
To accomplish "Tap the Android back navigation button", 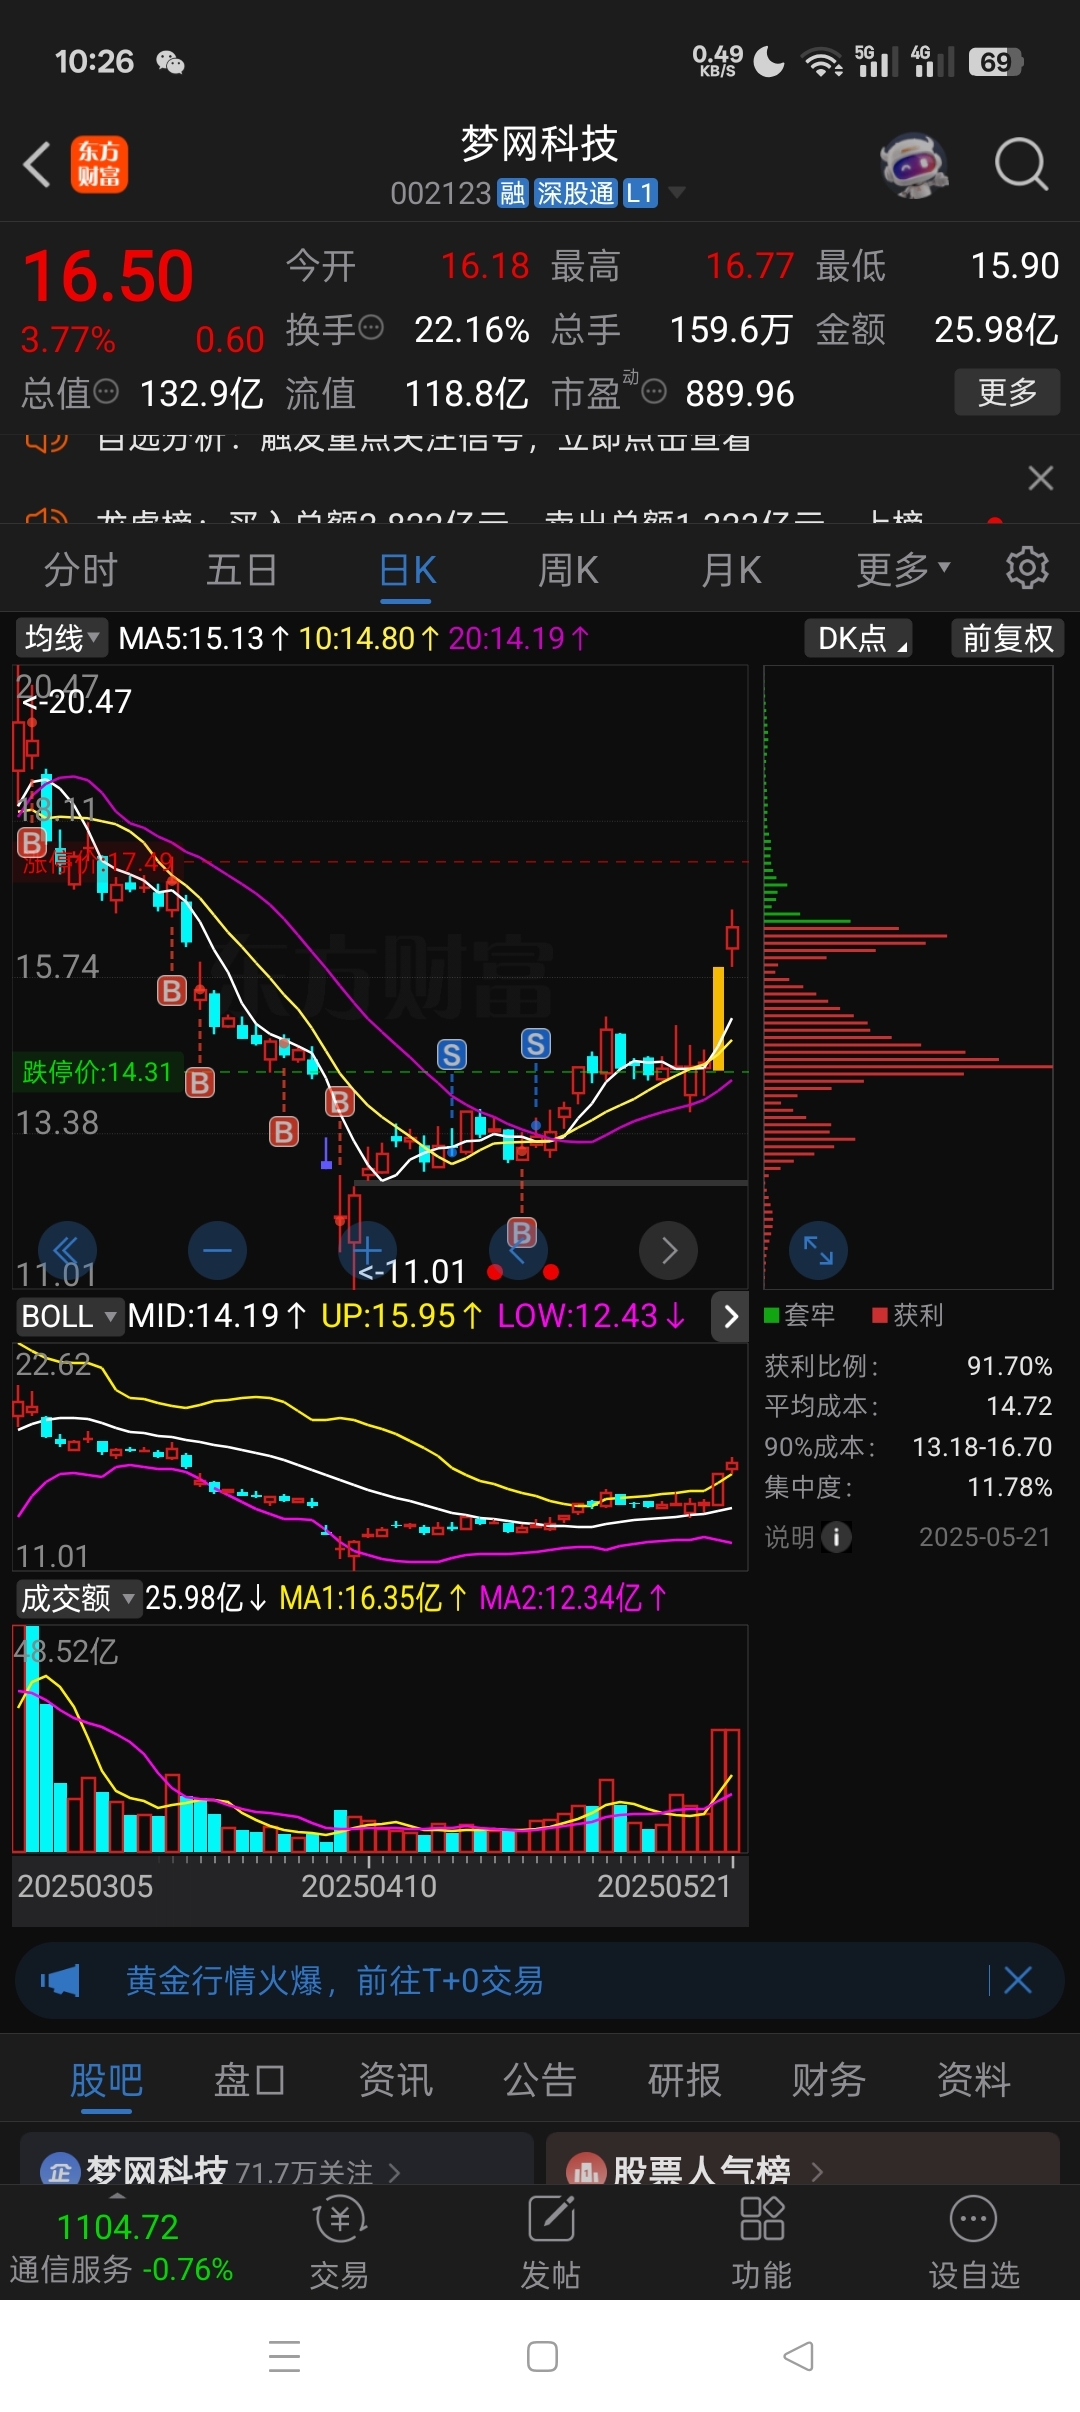I will point(798,2356).
